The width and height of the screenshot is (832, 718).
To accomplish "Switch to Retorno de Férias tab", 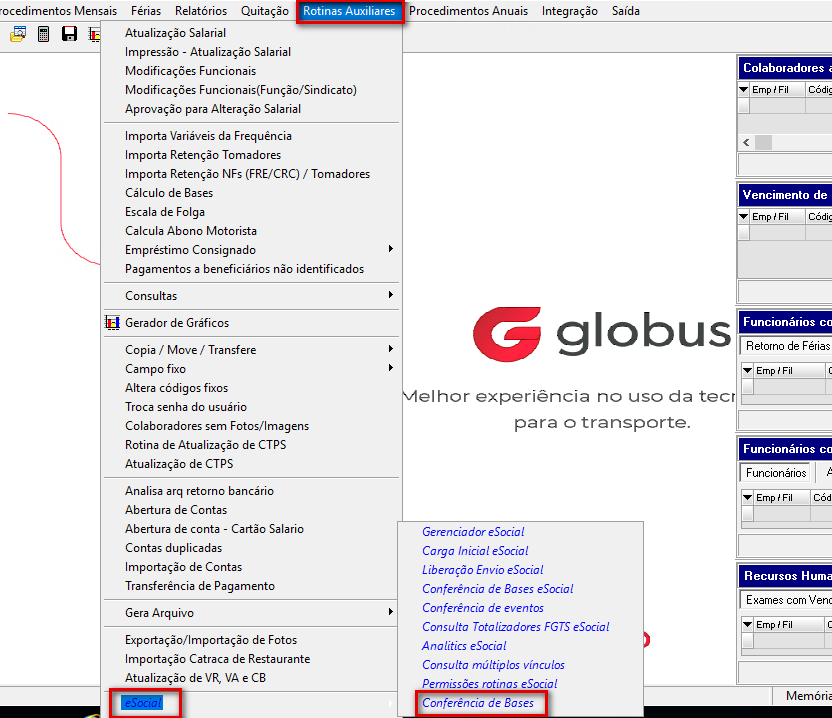I will click(787, 347).
